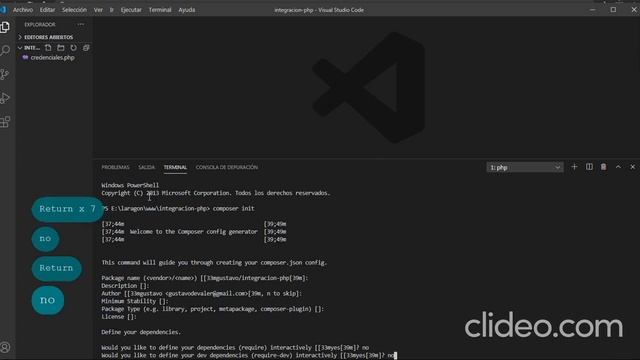Click the 'Welcome to the Composer config generator' line
The width and height of the screenshot is (640, 360).
pyautogui.click(x=194, y=232)
